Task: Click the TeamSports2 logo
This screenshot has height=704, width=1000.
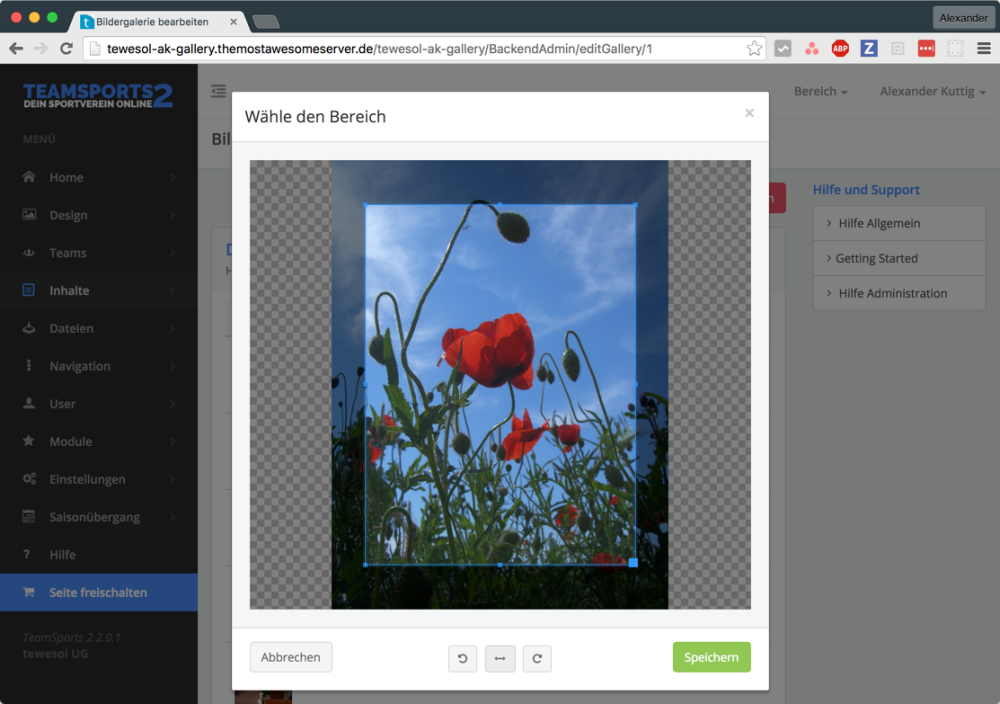Action: click(x=98, y=96)
